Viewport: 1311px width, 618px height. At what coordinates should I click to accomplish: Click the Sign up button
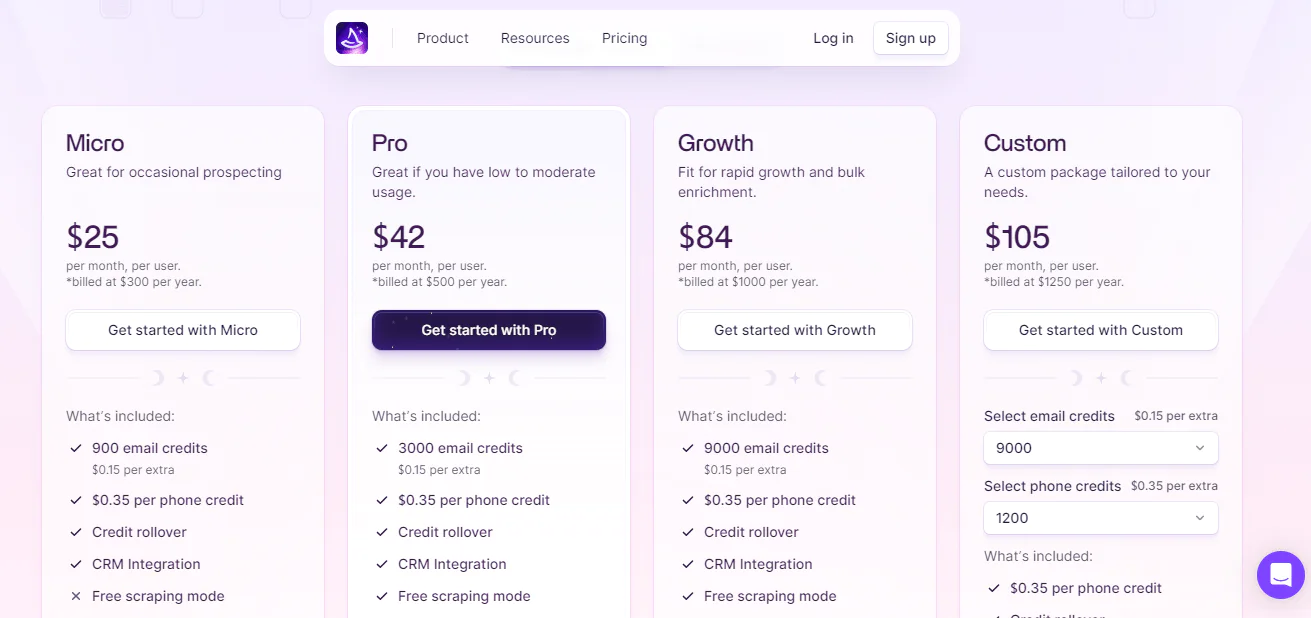[x=910, y=38]
